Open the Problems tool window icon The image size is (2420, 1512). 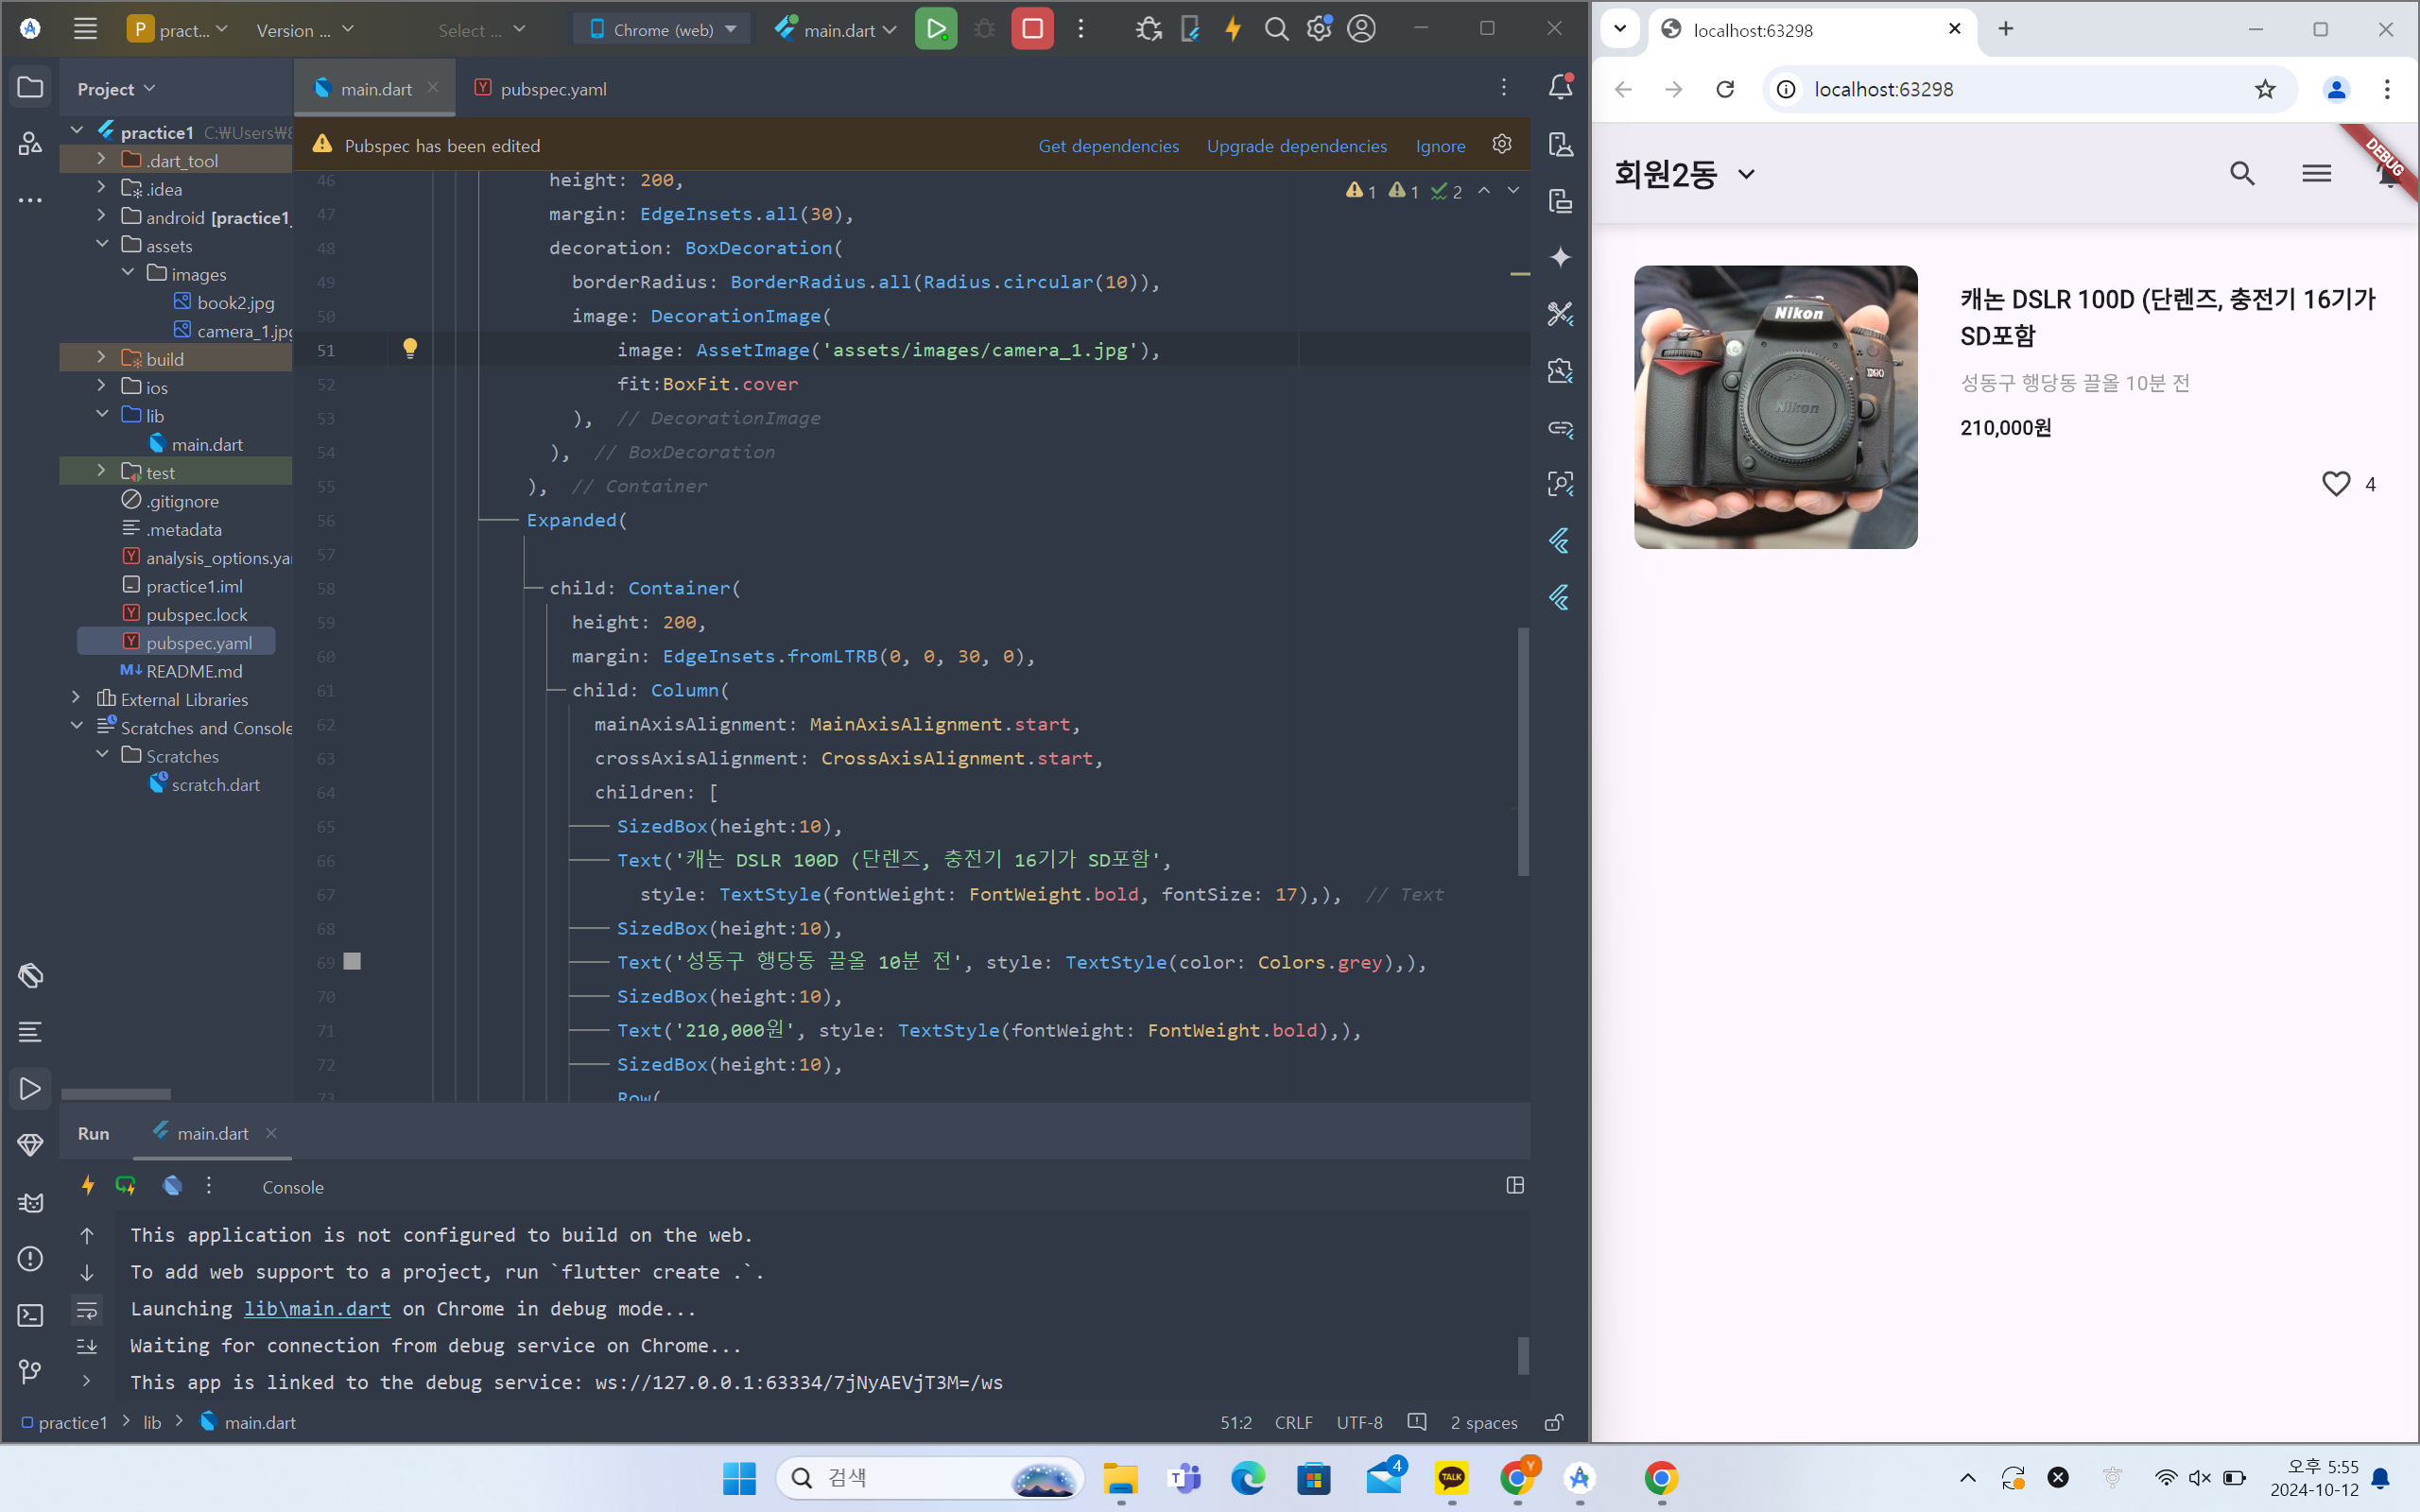pyautogui.click(x=30, y=1258)
